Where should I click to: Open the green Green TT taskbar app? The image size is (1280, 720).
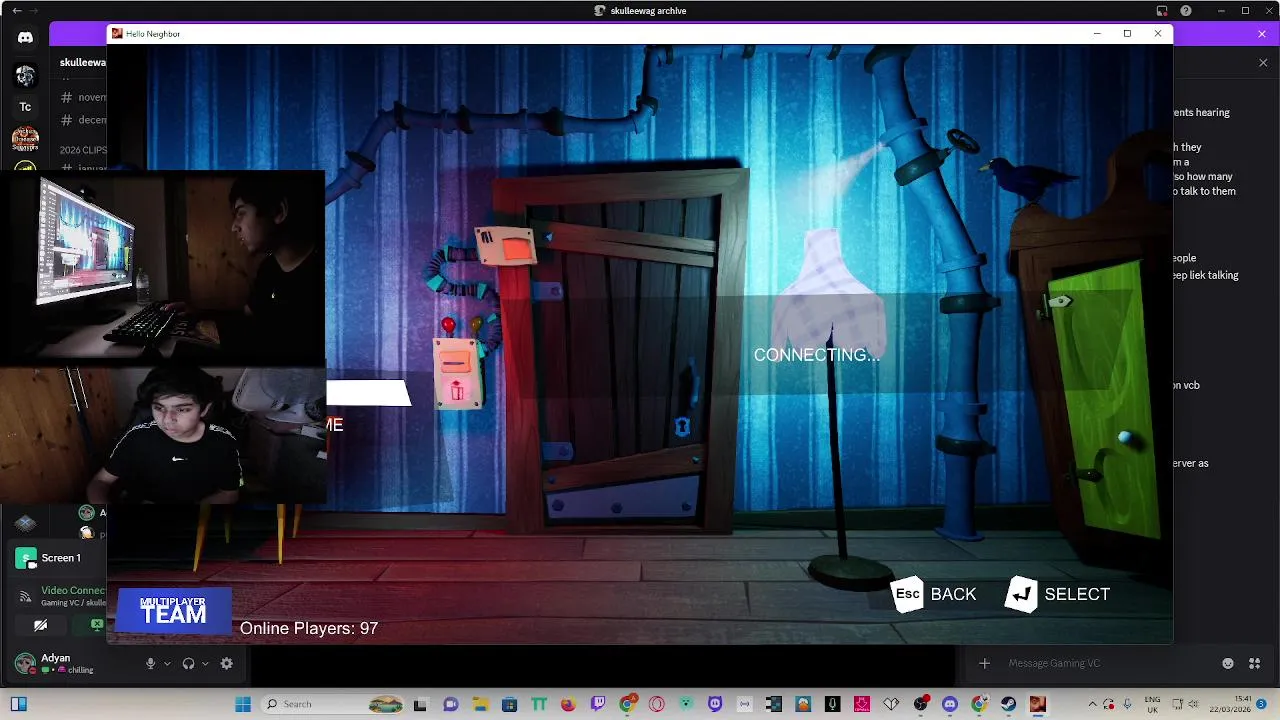point(539,704)
